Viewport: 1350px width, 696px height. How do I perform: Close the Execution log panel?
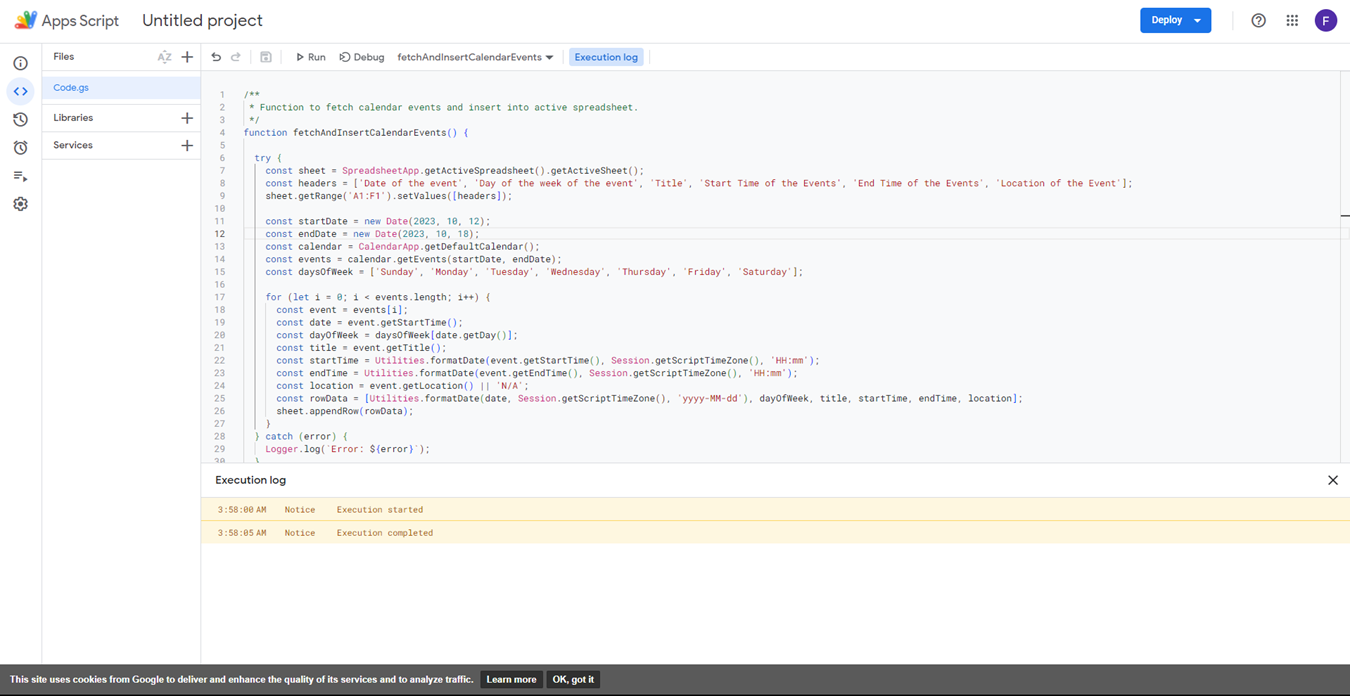(x=1332, y=480)
